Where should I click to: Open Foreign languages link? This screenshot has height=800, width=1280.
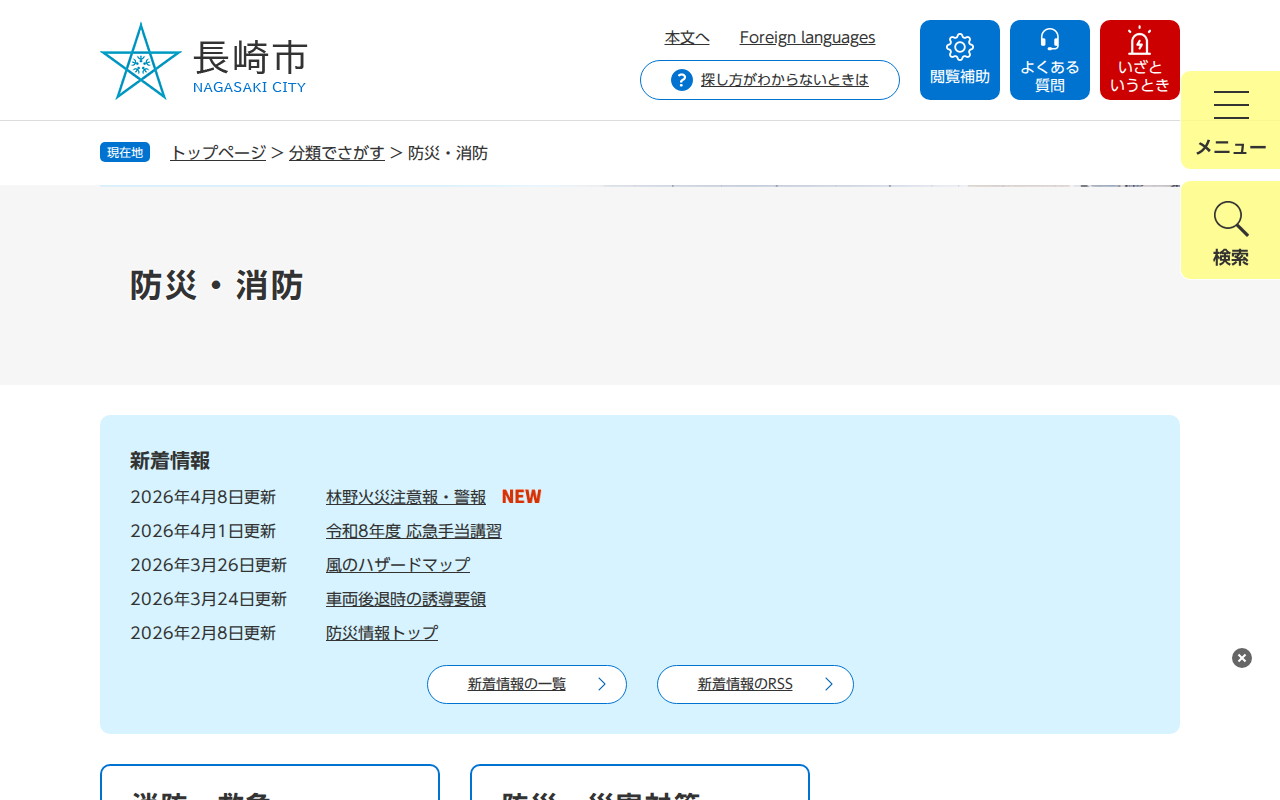pyautogui.click(x=807, y=38)
